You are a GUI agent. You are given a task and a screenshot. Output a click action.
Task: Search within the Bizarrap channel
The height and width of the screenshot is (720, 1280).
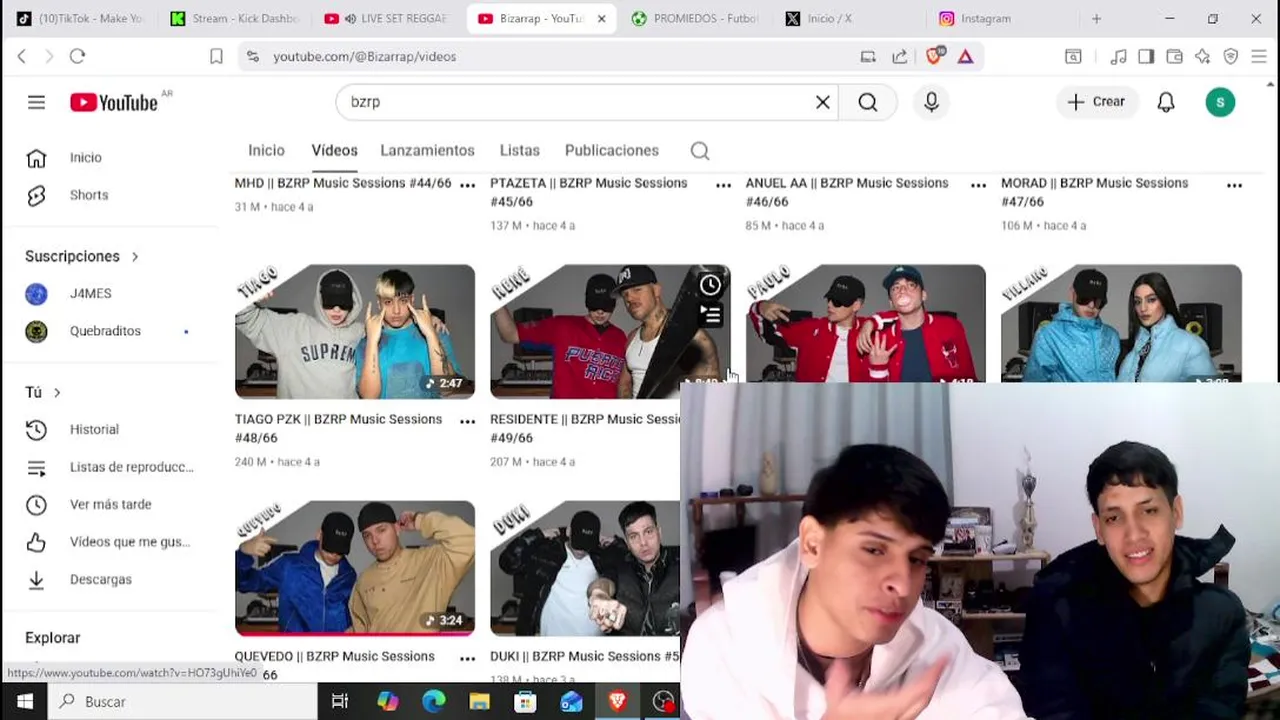click(x=700, y=151)
